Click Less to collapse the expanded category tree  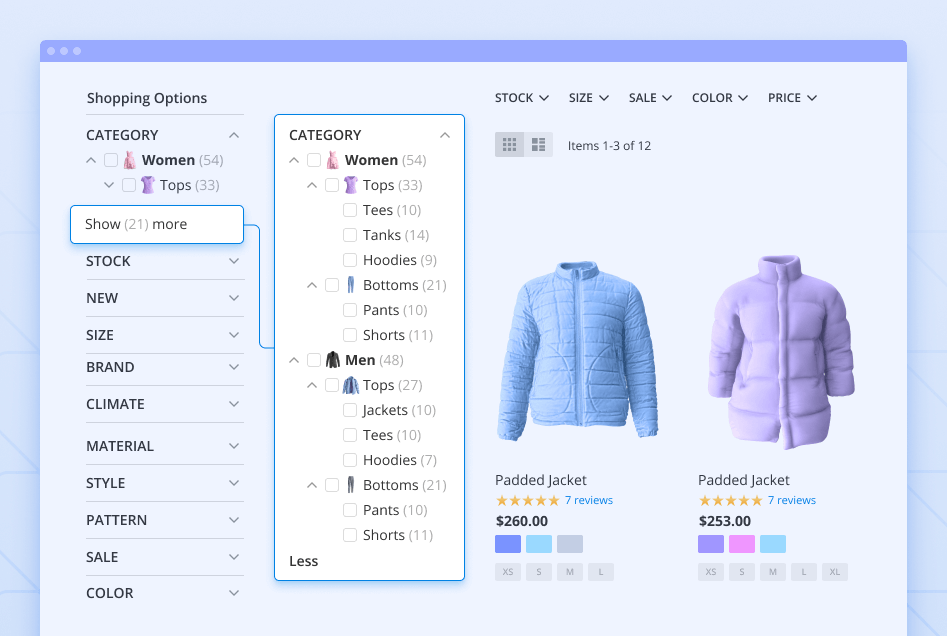(303, 561)
